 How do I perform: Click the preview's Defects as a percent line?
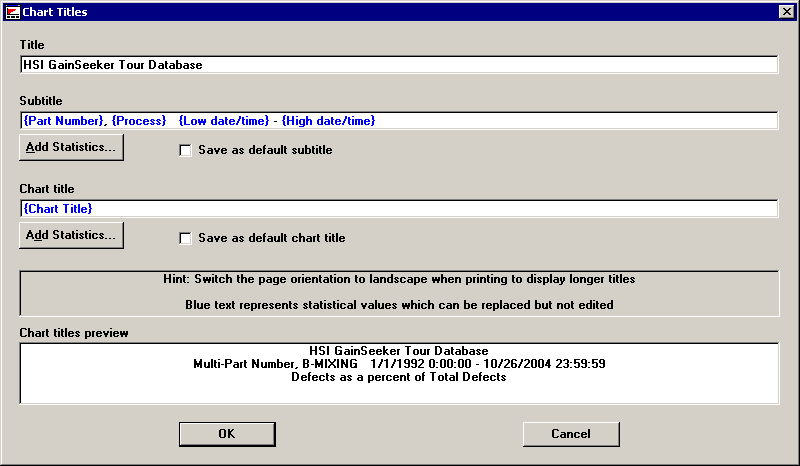pyautogui.click(x=399, y=377)
